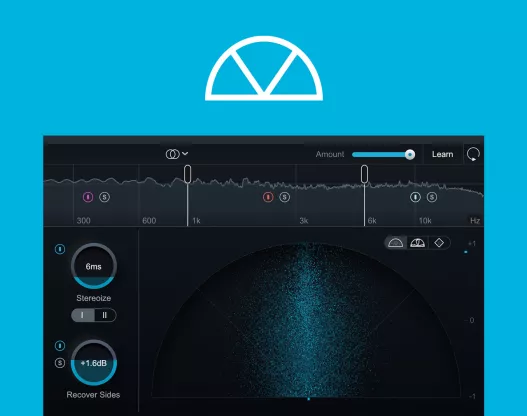527x416 pixels.
Task: Select the crossover handle near 6k
Action: coord(364,174)
